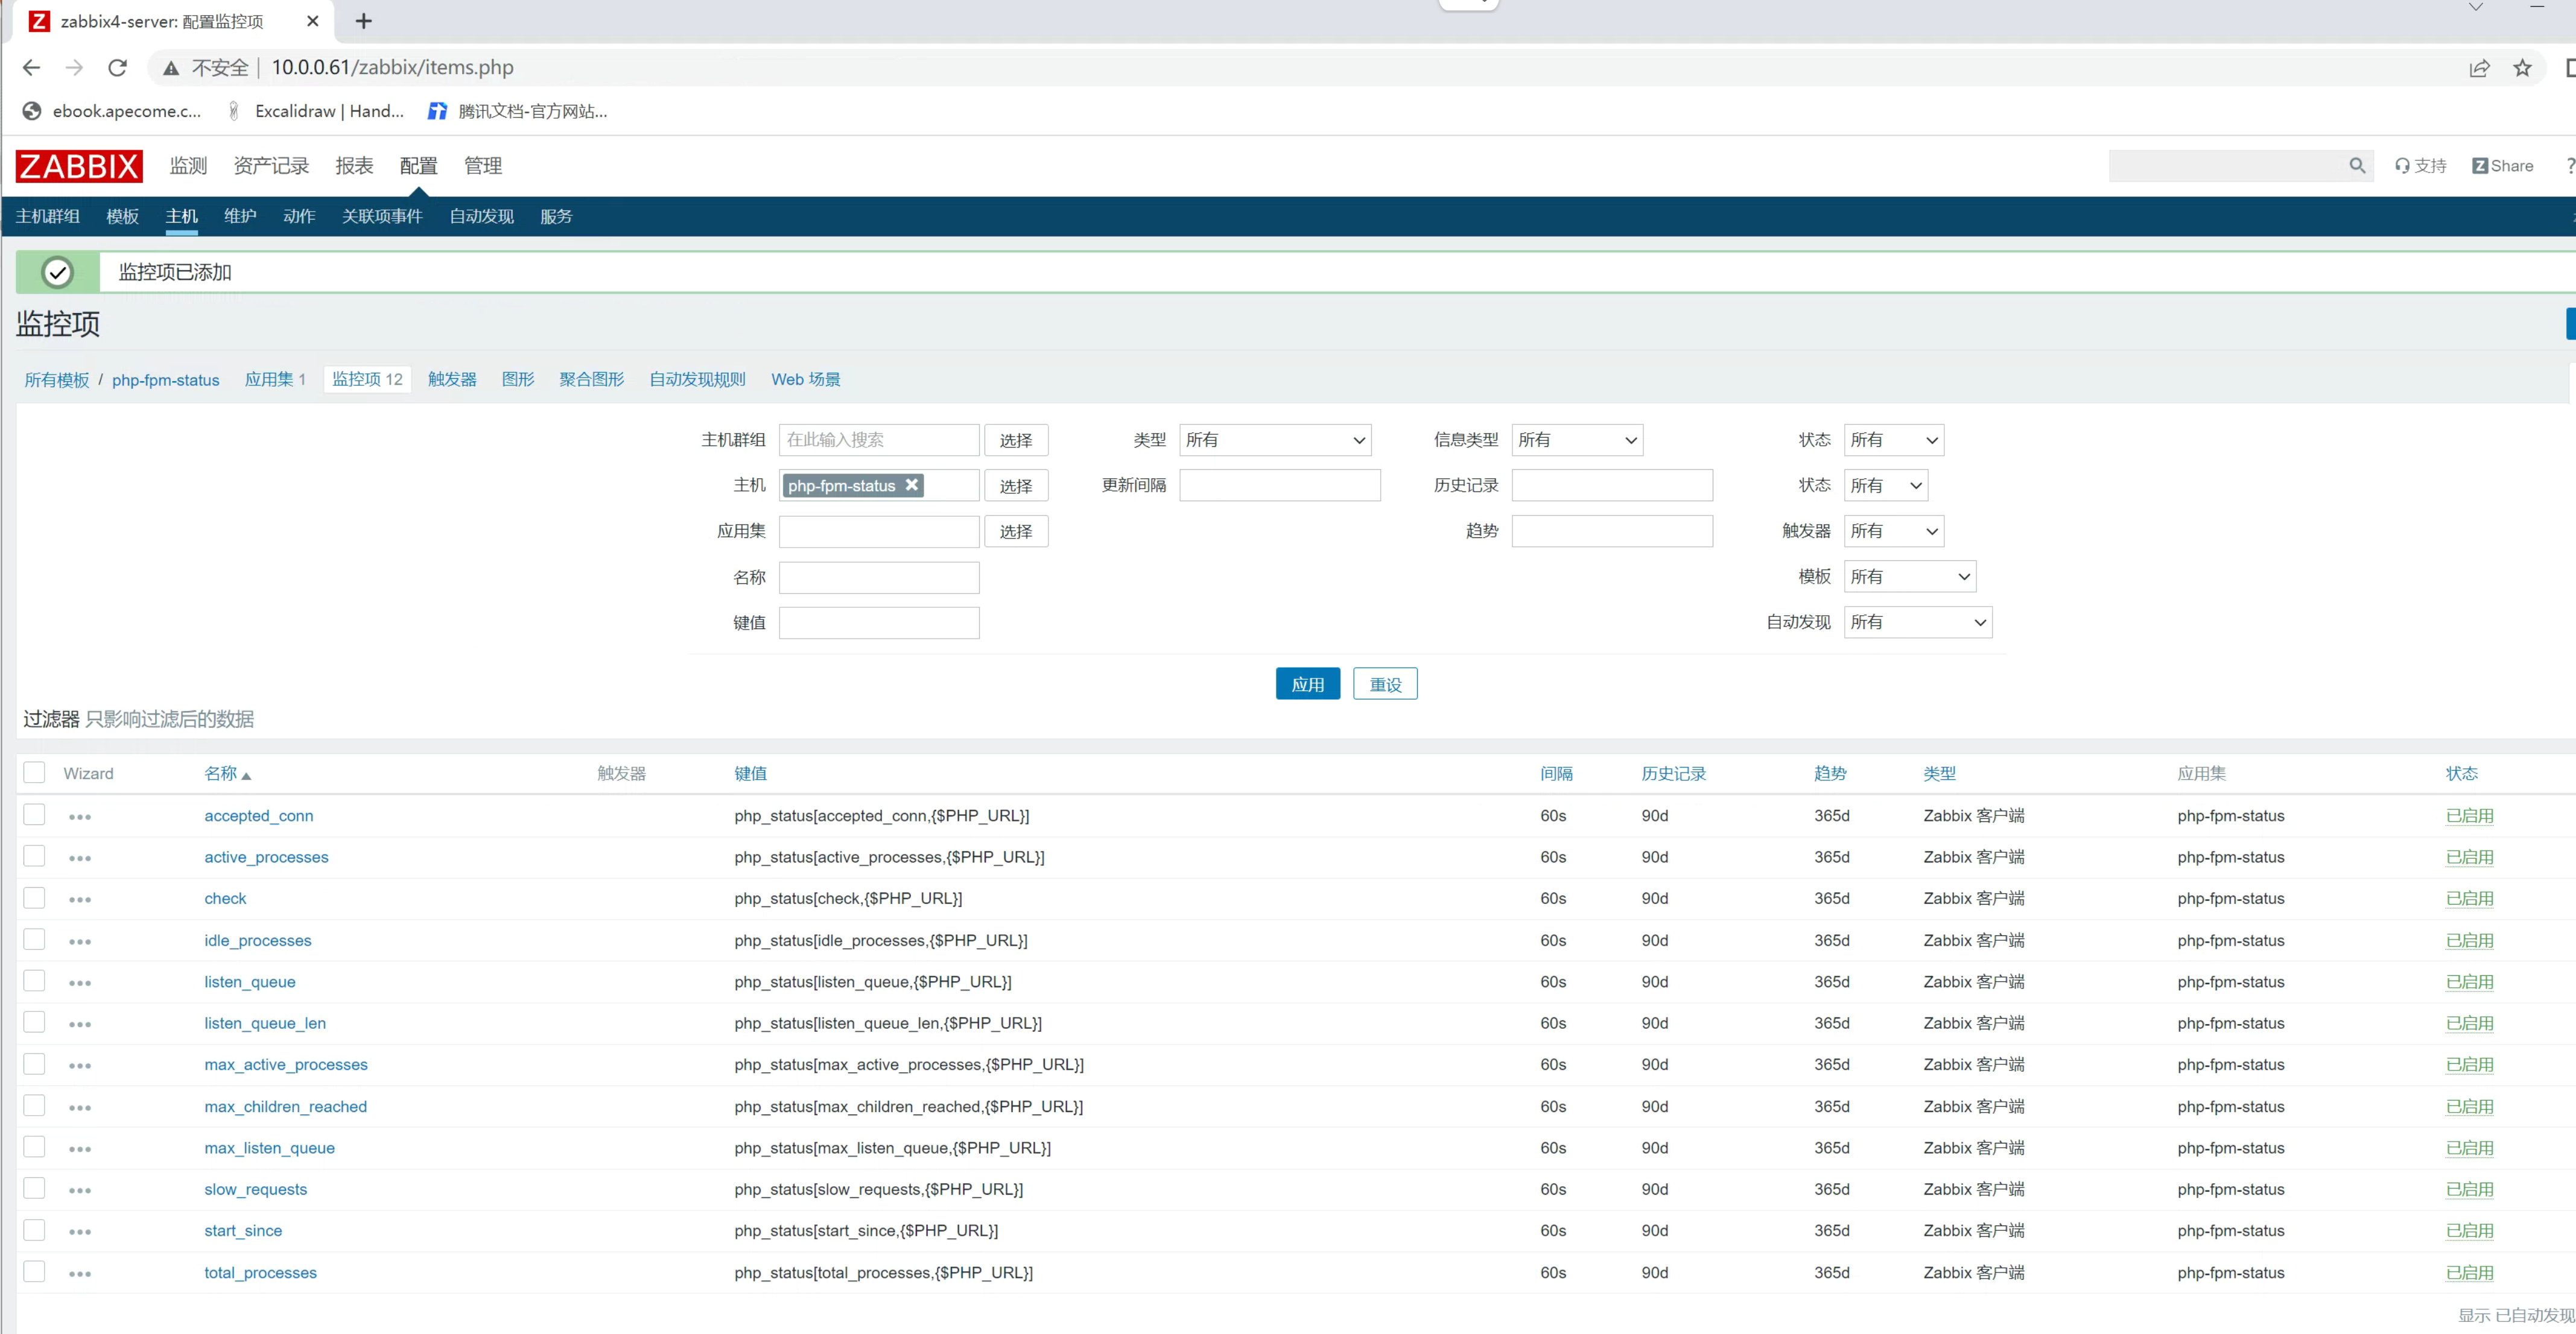Open the max_children_reached item link
The image size is (2576, 1334).
coord(285,1107)
